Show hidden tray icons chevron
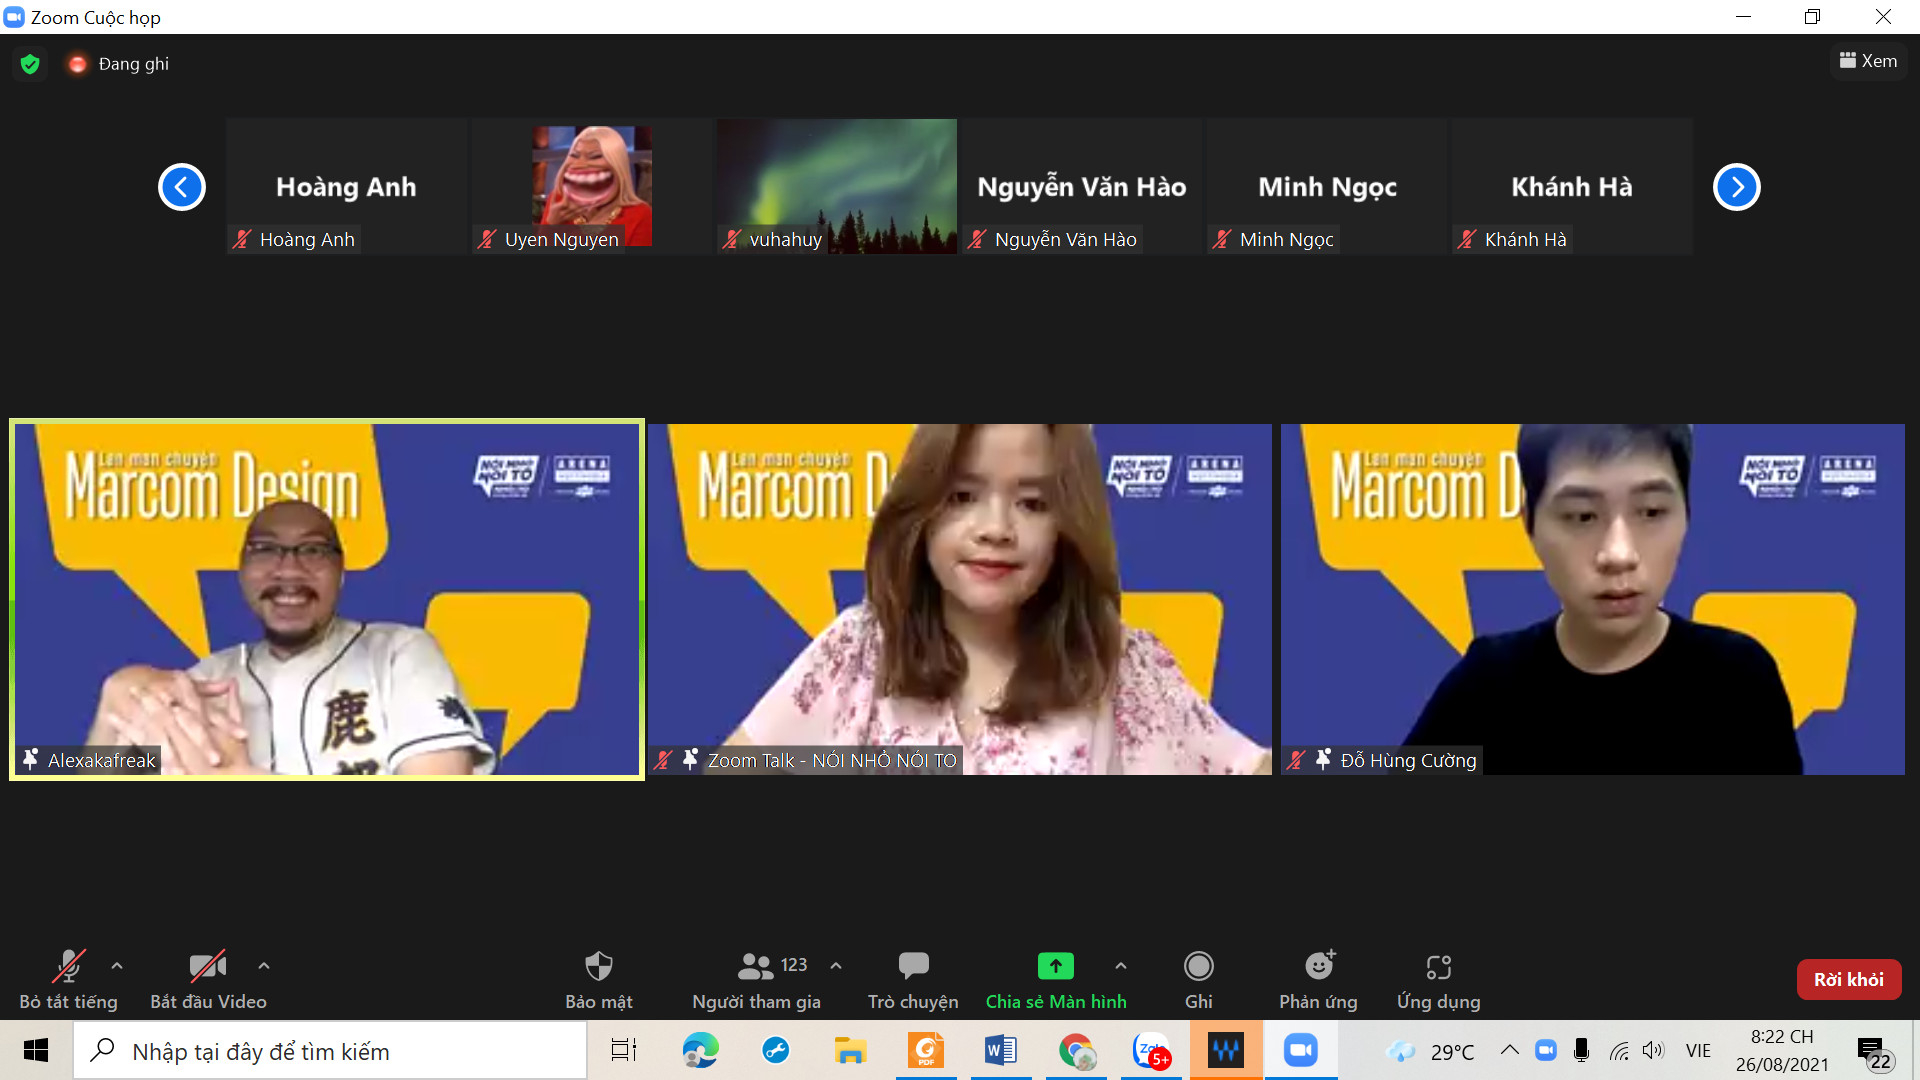 [1510, 1050]
